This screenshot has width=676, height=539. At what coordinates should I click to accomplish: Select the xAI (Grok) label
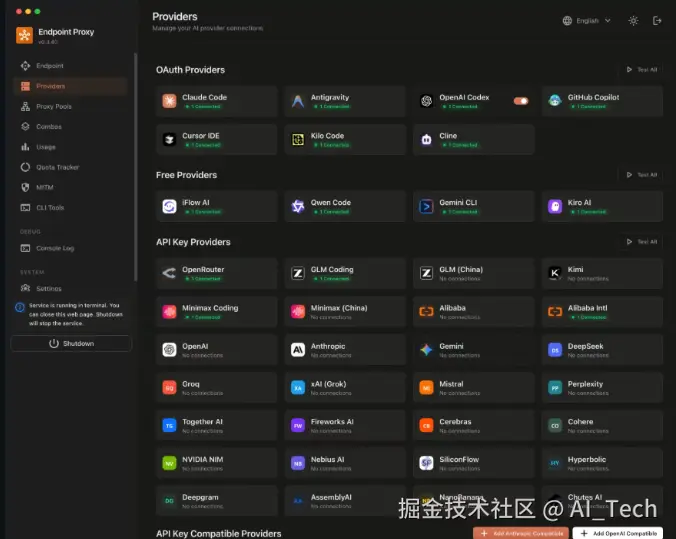pyautogui.click(x=328, y=384)
